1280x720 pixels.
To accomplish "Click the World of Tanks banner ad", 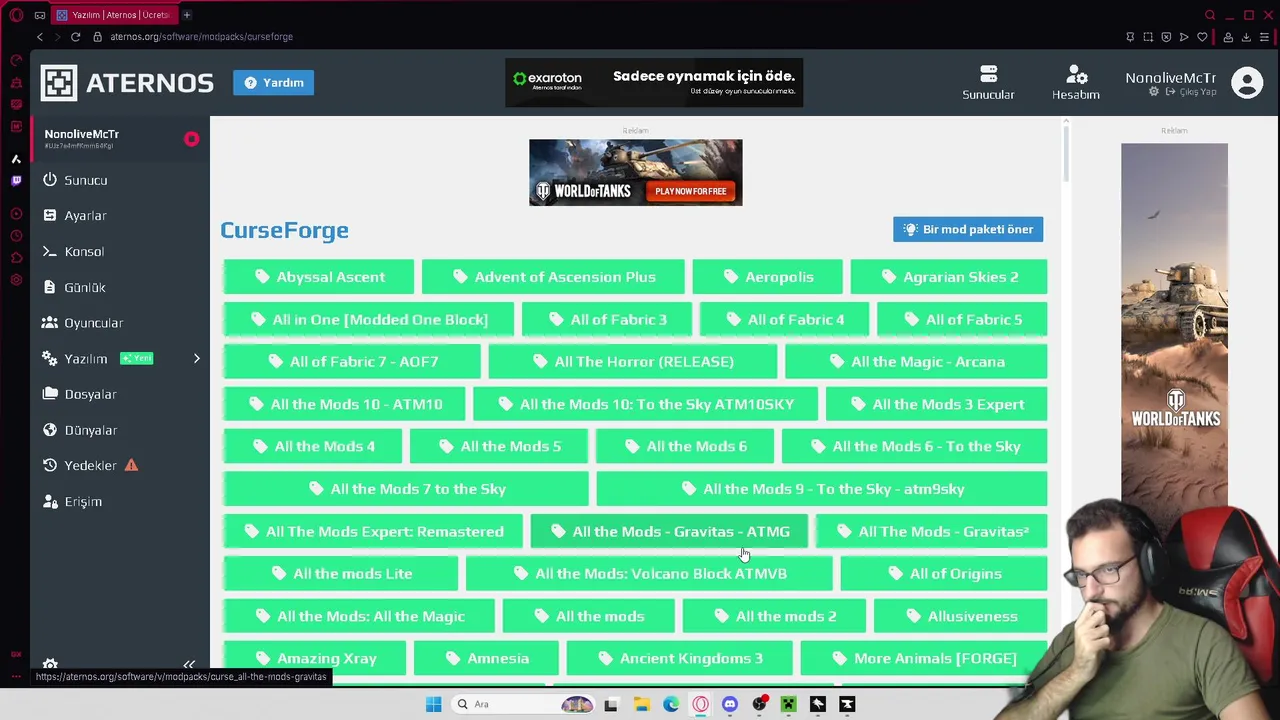I will [636, 173].
